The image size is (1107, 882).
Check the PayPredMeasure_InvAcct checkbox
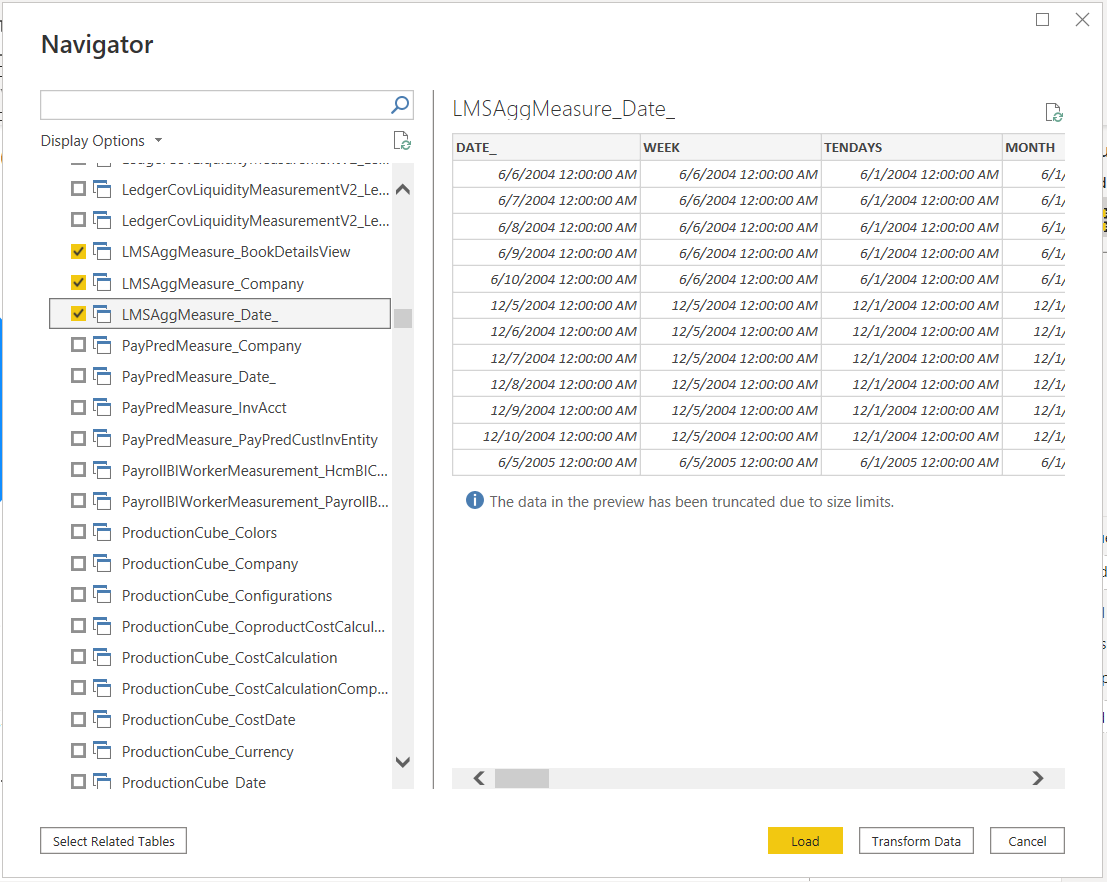[78, 408]
